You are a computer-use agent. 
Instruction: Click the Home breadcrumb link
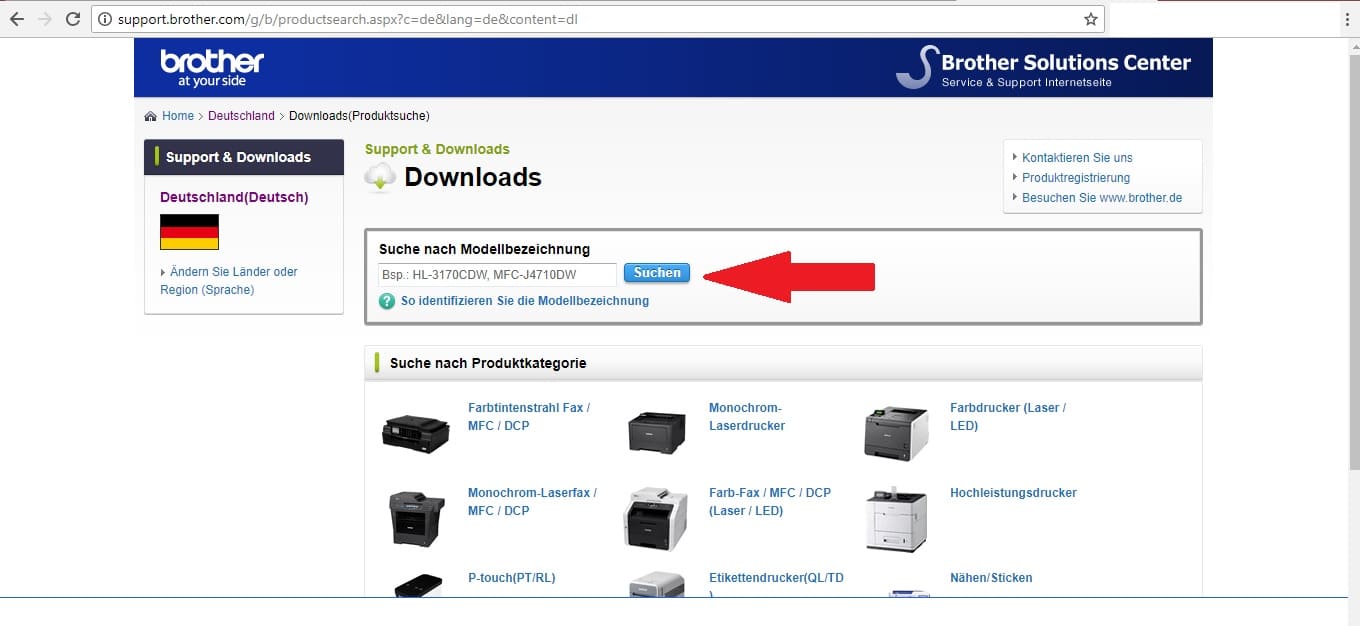click(x=178, y=116)
